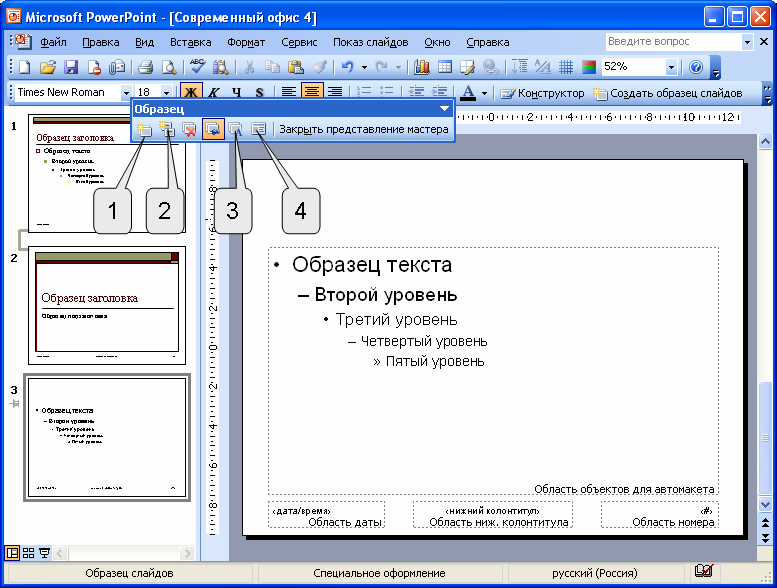The image size is (777, 588).
Task: Open the Times New Roman font dropdown
Action: pos(126,93)
